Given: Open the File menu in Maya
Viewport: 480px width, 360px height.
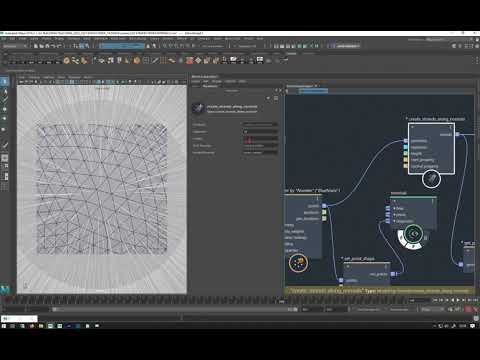Looking at the screenshot, I should (x=4, y=39).
